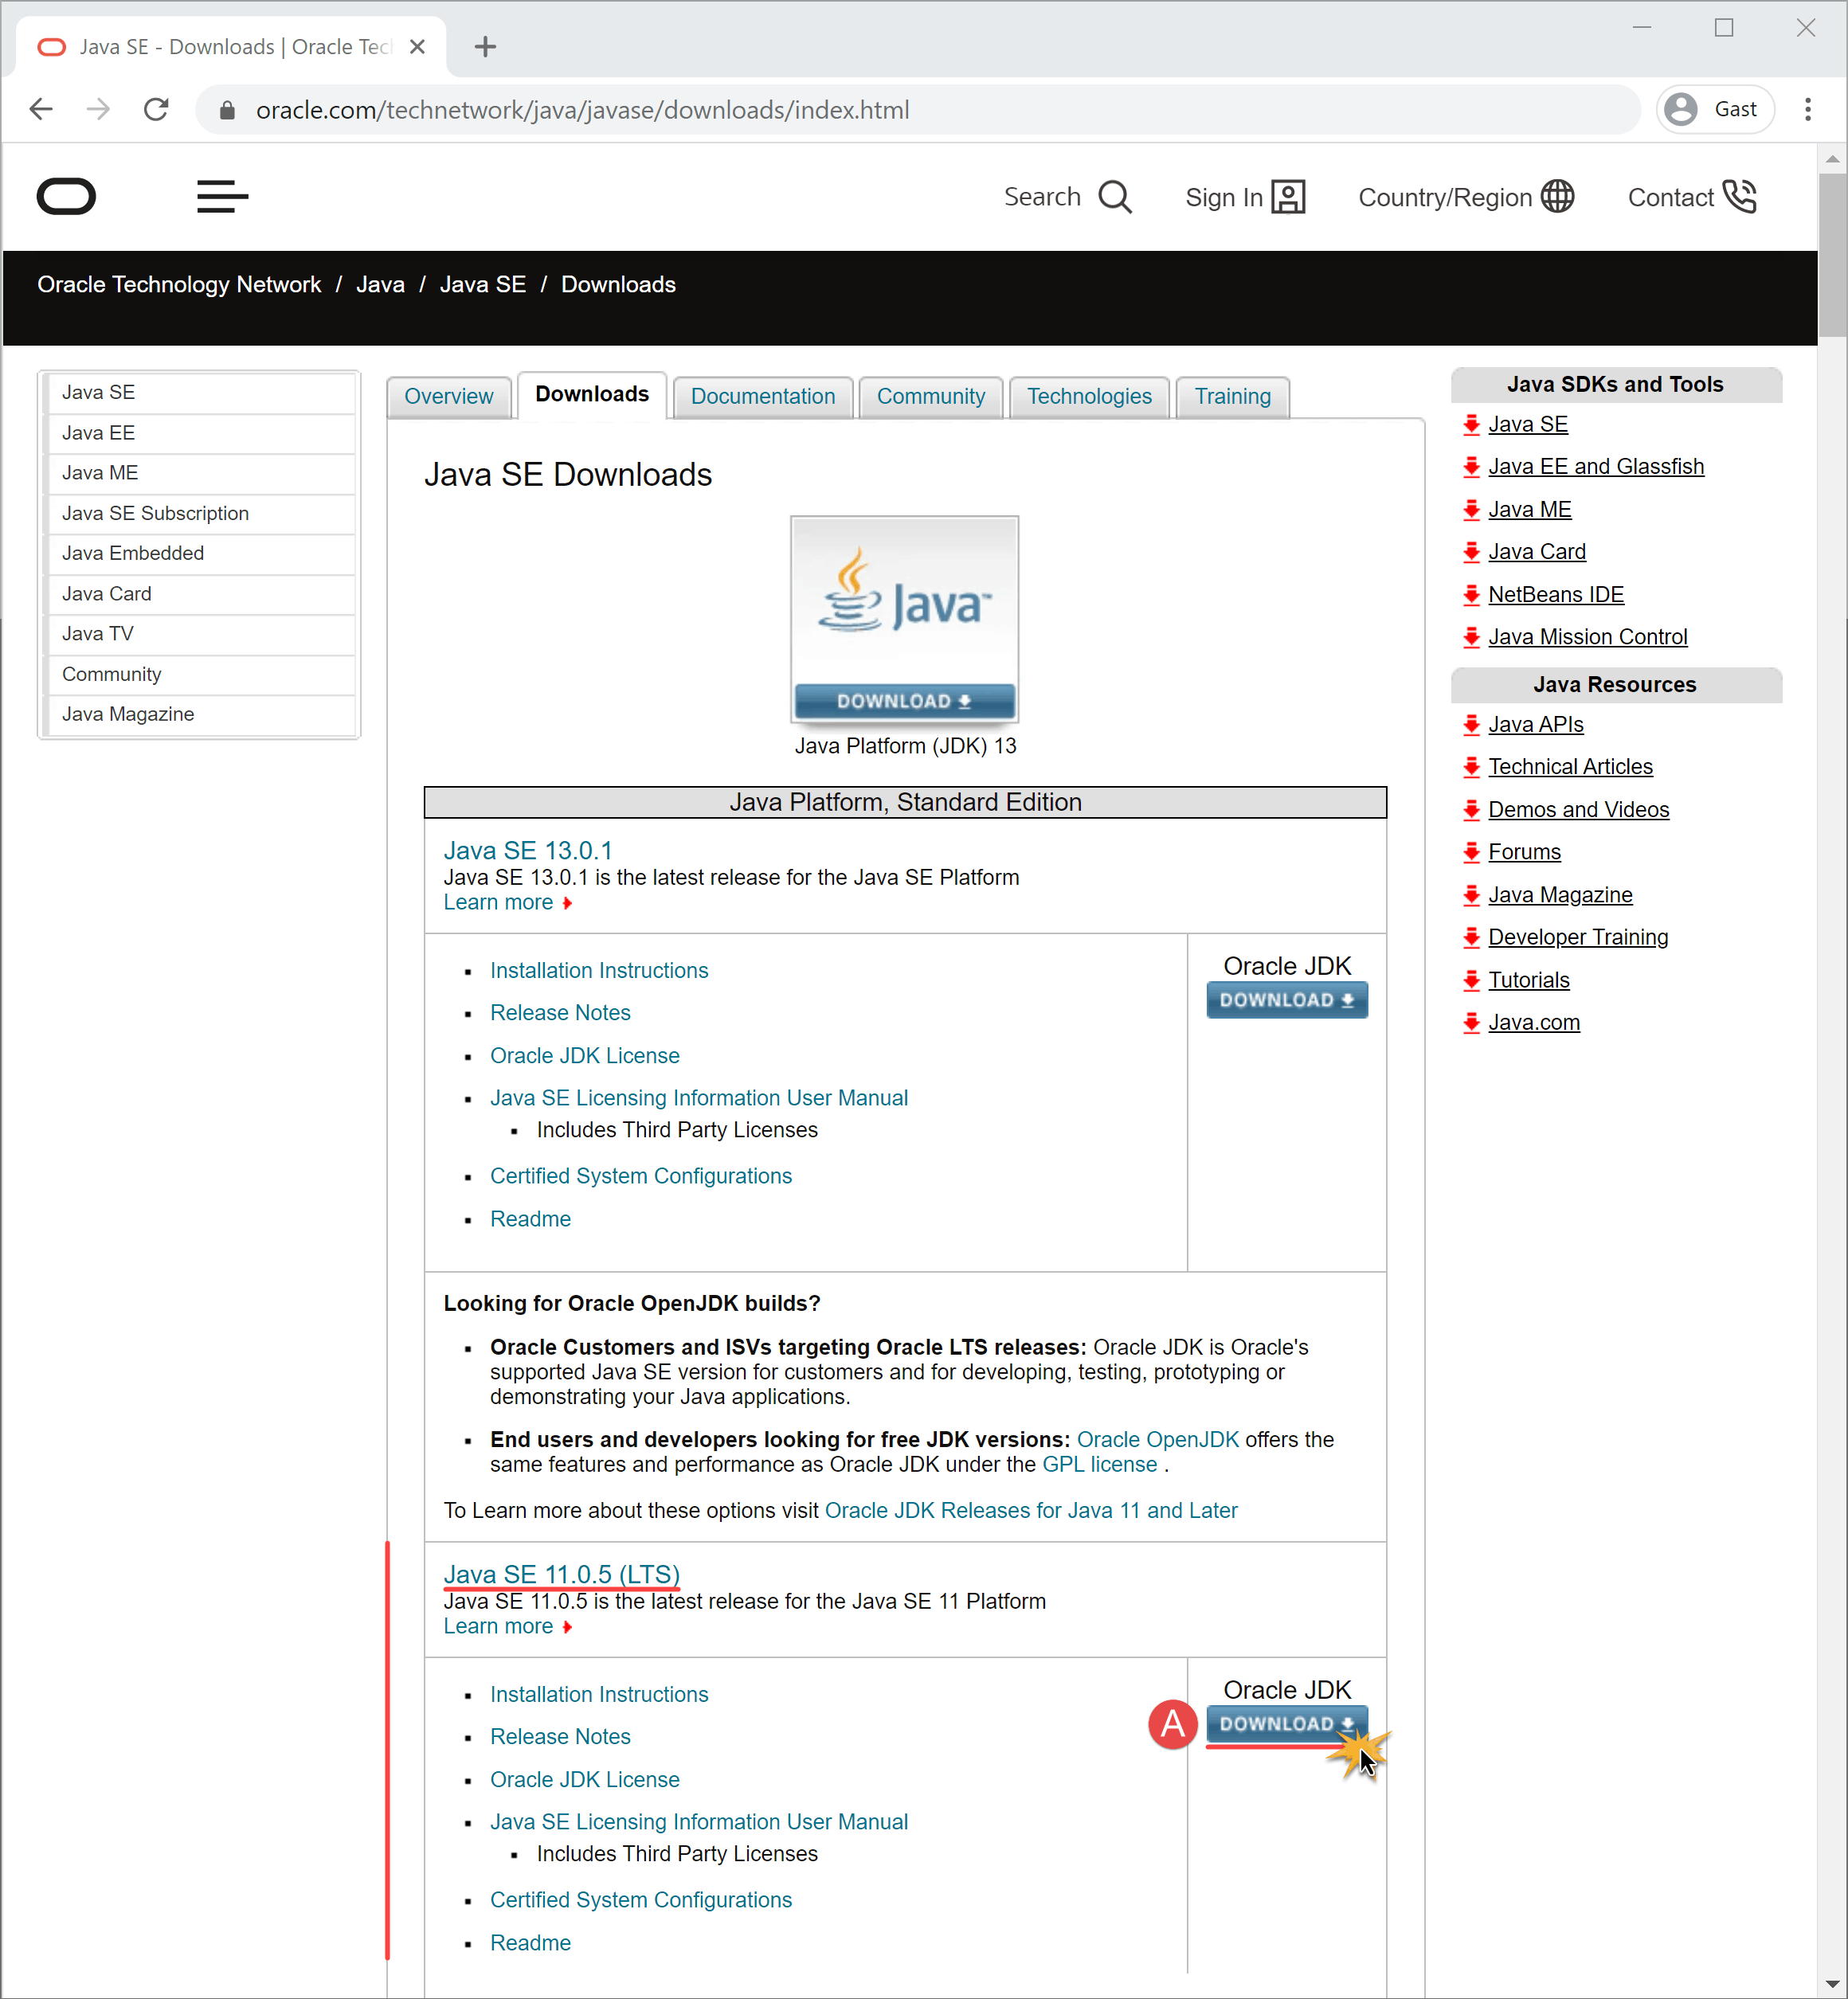The height and width of the screenshot is (1999, 1848).
Task: Select Java SE Subscription in left sidebar
Action: coord(201,513)
